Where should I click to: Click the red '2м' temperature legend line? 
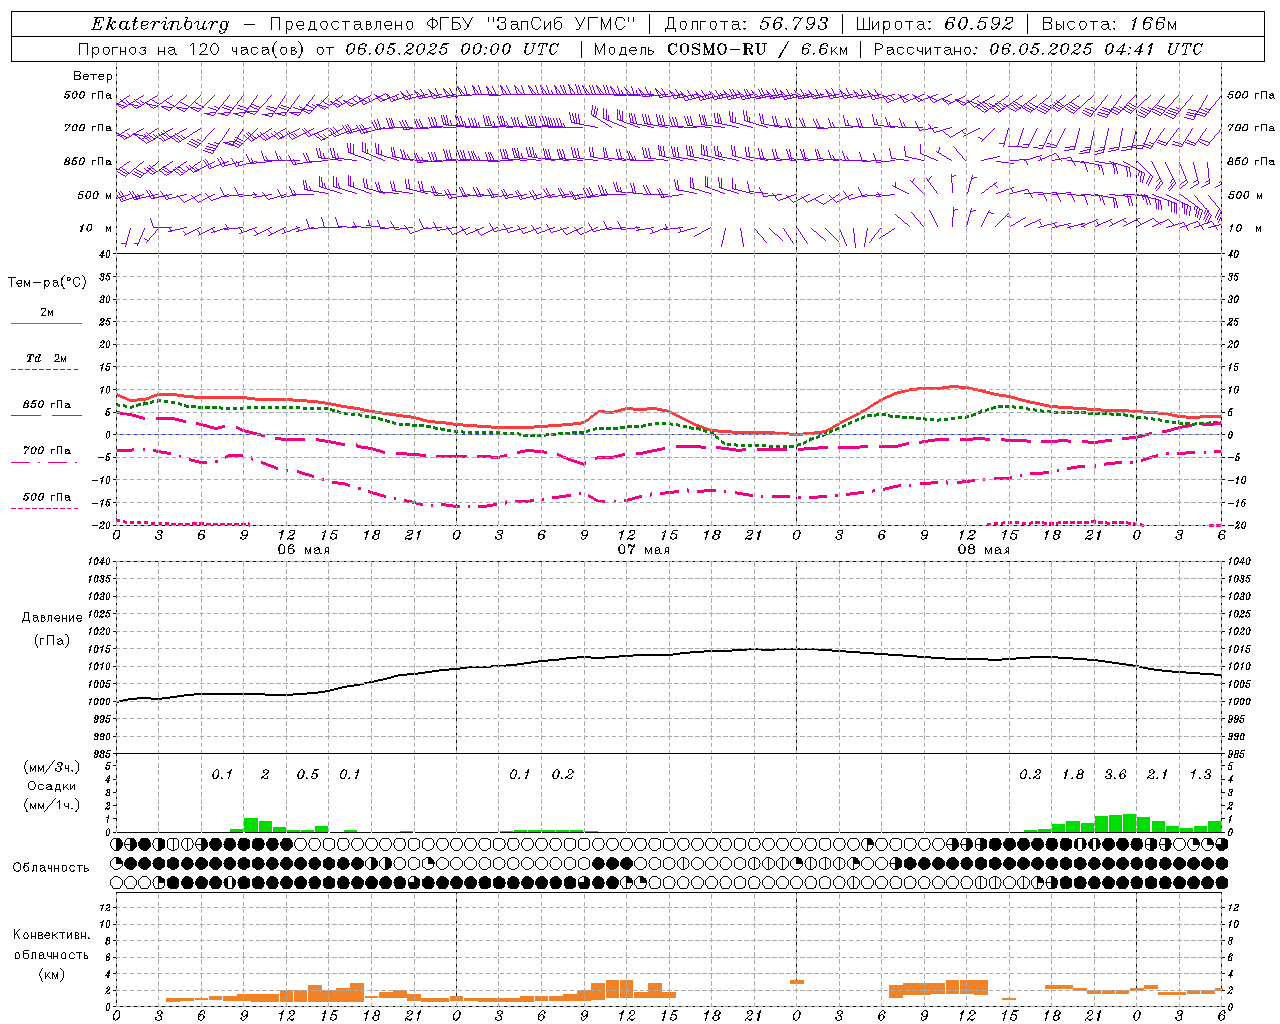47,323
